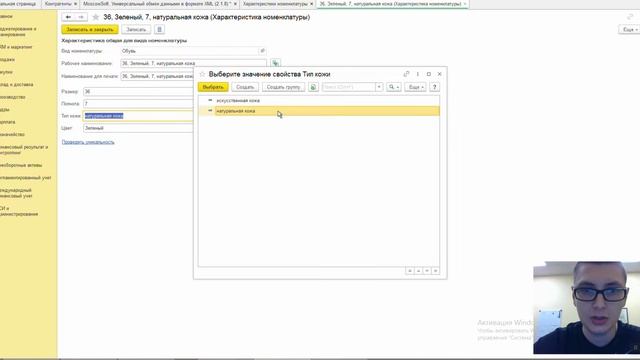This screenshot has height=360, width=640.
Task: Go forward with the right arrow button
Action: click(x=81, y=17)
